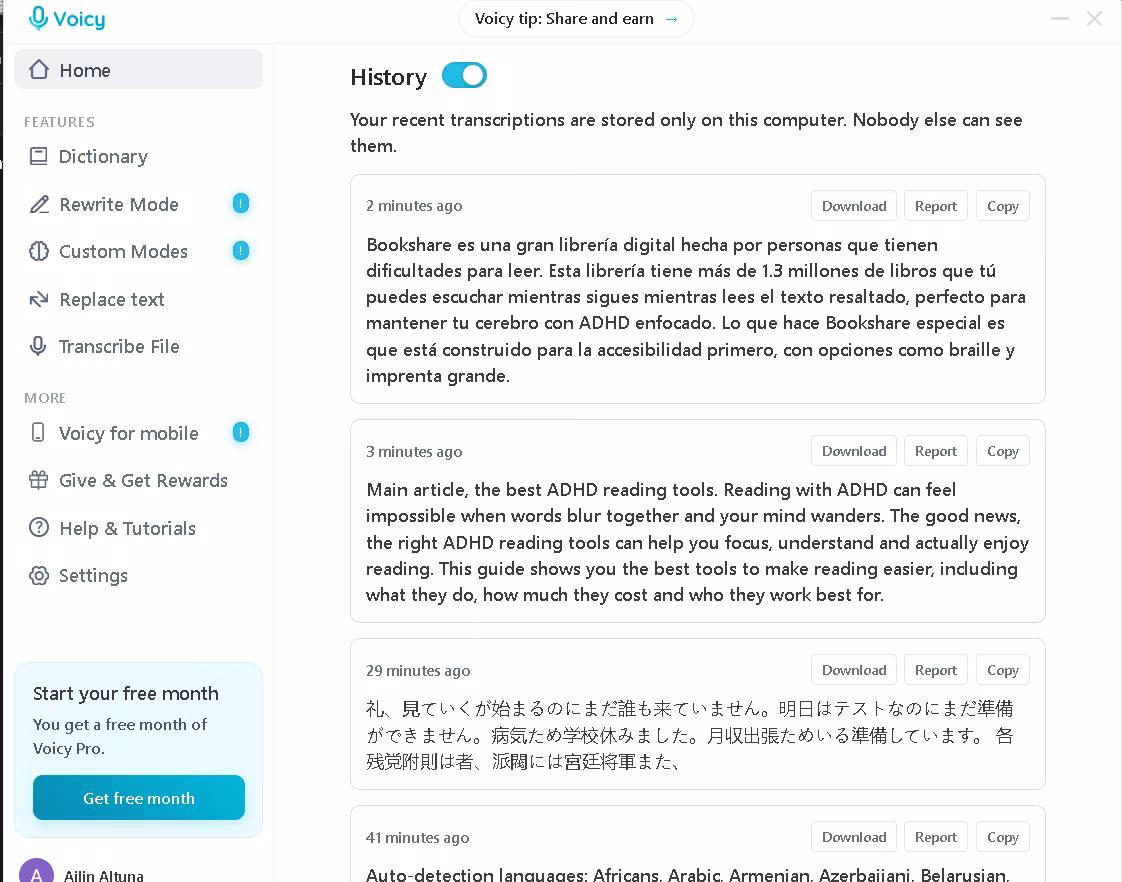Image resolution: width=1122 pixels, height=882 pixels.
Task: Click the Settings gear icon
Action: pyautogui.click(x=39, y=575)
